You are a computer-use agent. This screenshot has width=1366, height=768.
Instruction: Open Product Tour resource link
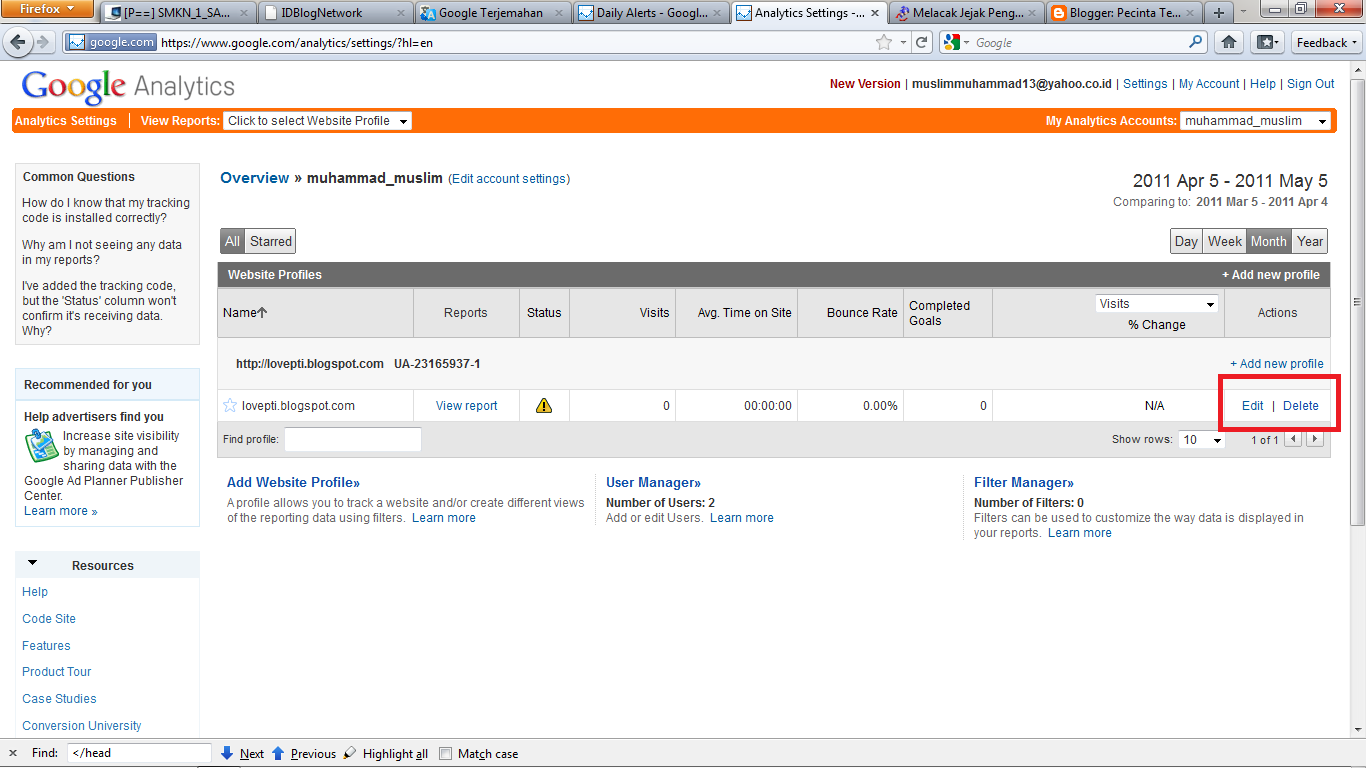coord(57,672)
